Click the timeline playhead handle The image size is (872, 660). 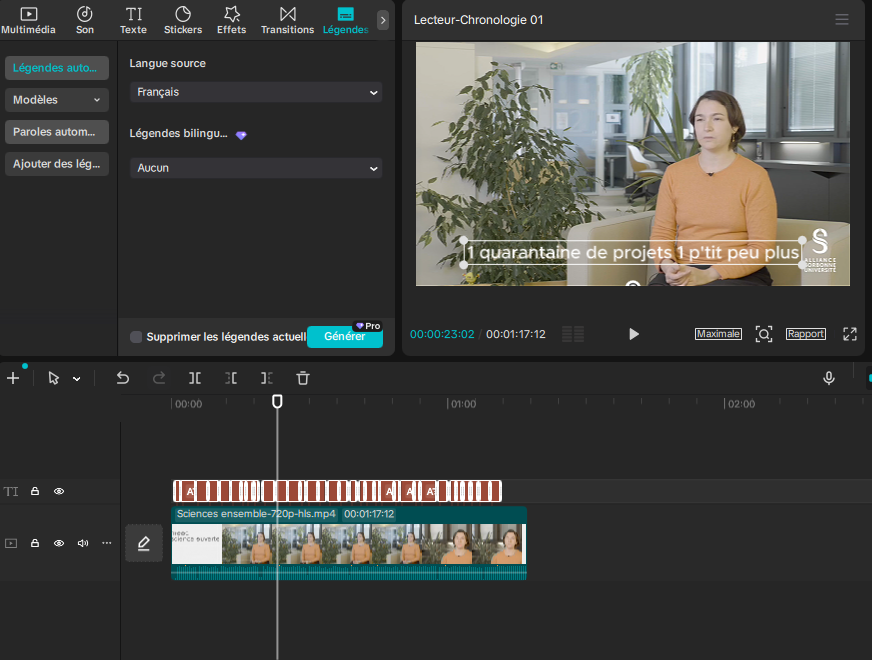pyautogui.click(x=277, y=401)
